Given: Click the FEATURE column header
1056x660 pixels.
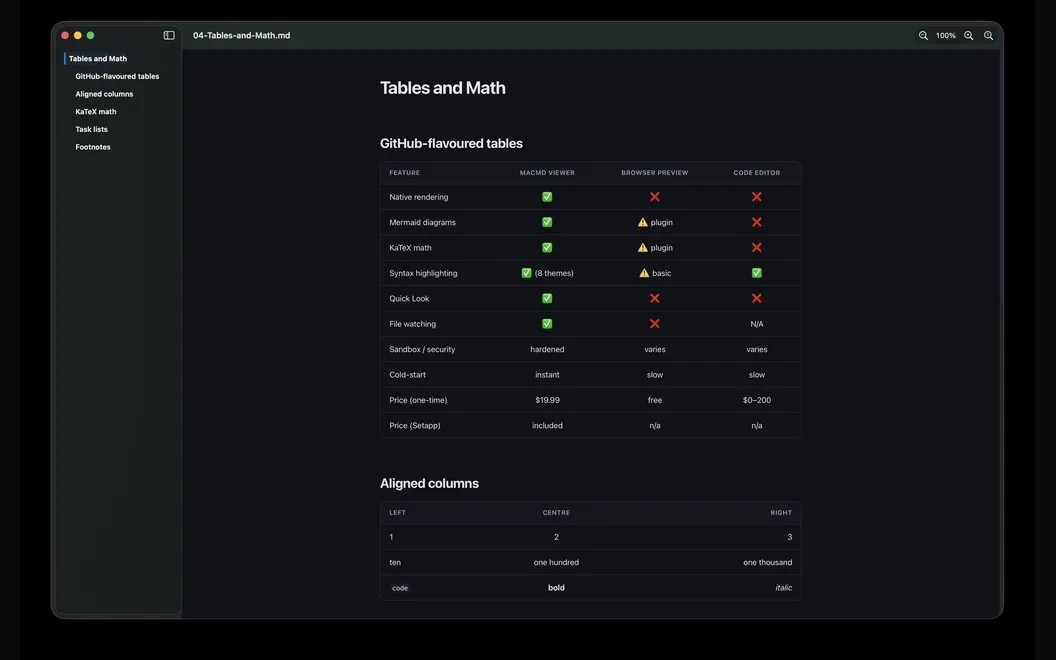Looking at the screenshot, I should tap(405, 172).
